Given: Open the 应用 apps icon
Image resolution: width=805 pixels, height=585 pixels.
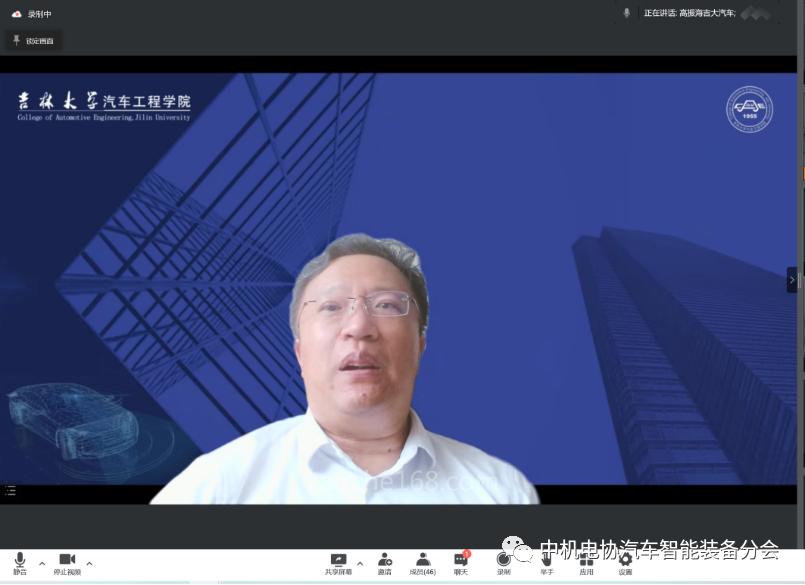Looking at the screenshot, I should tap(586, 563).
